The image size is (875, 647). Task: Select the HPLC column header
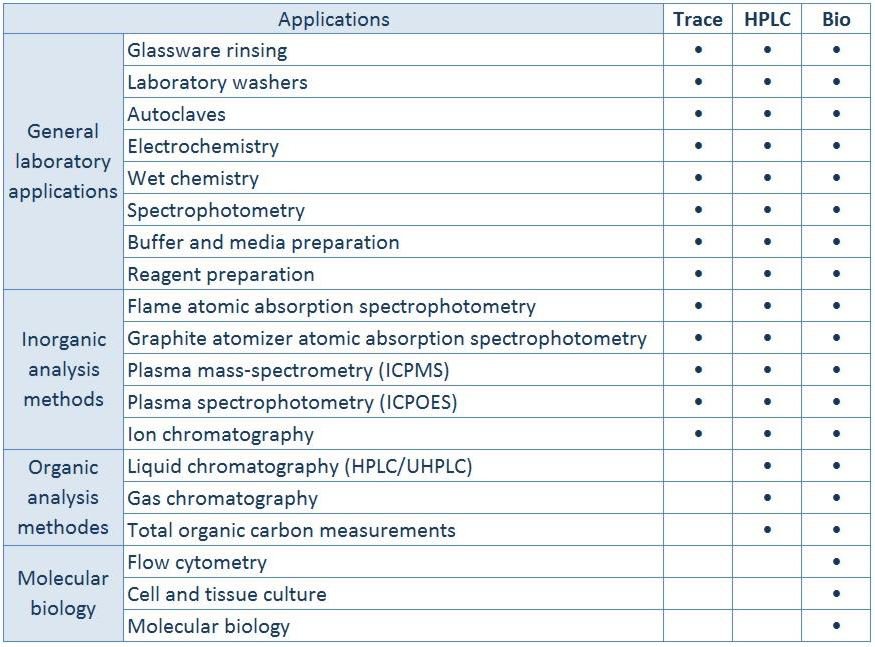[767, 20]
